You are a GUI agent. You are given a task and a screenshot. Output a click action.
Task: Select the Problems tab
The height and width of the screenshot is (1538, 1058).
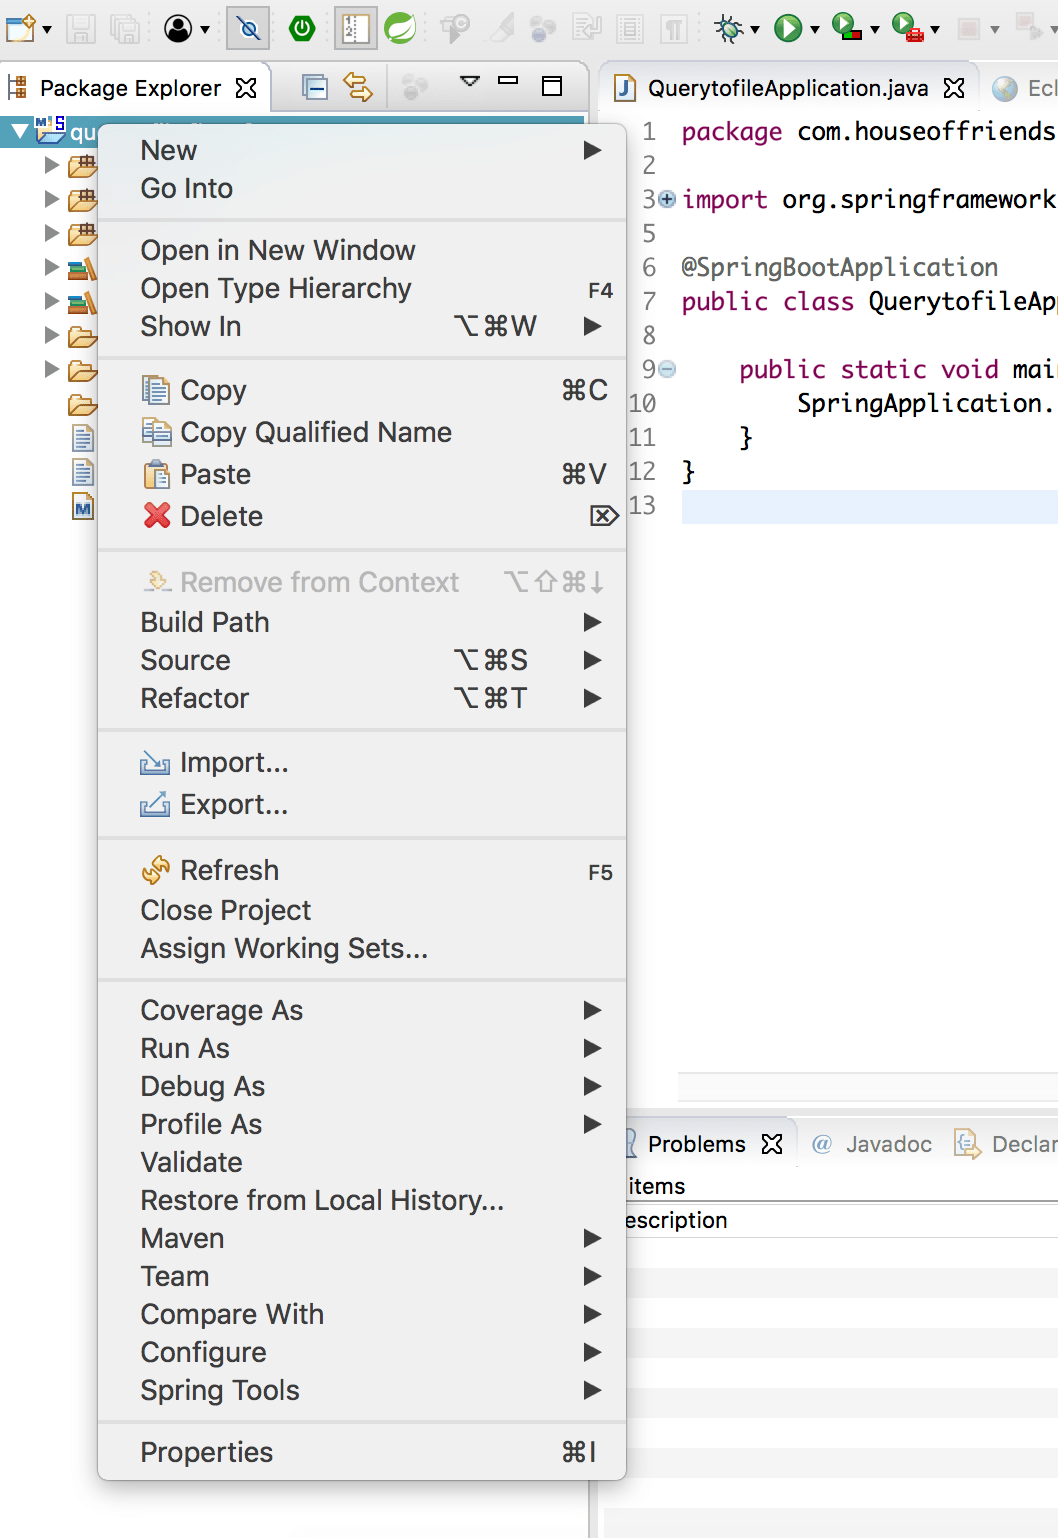[697, 1144]
